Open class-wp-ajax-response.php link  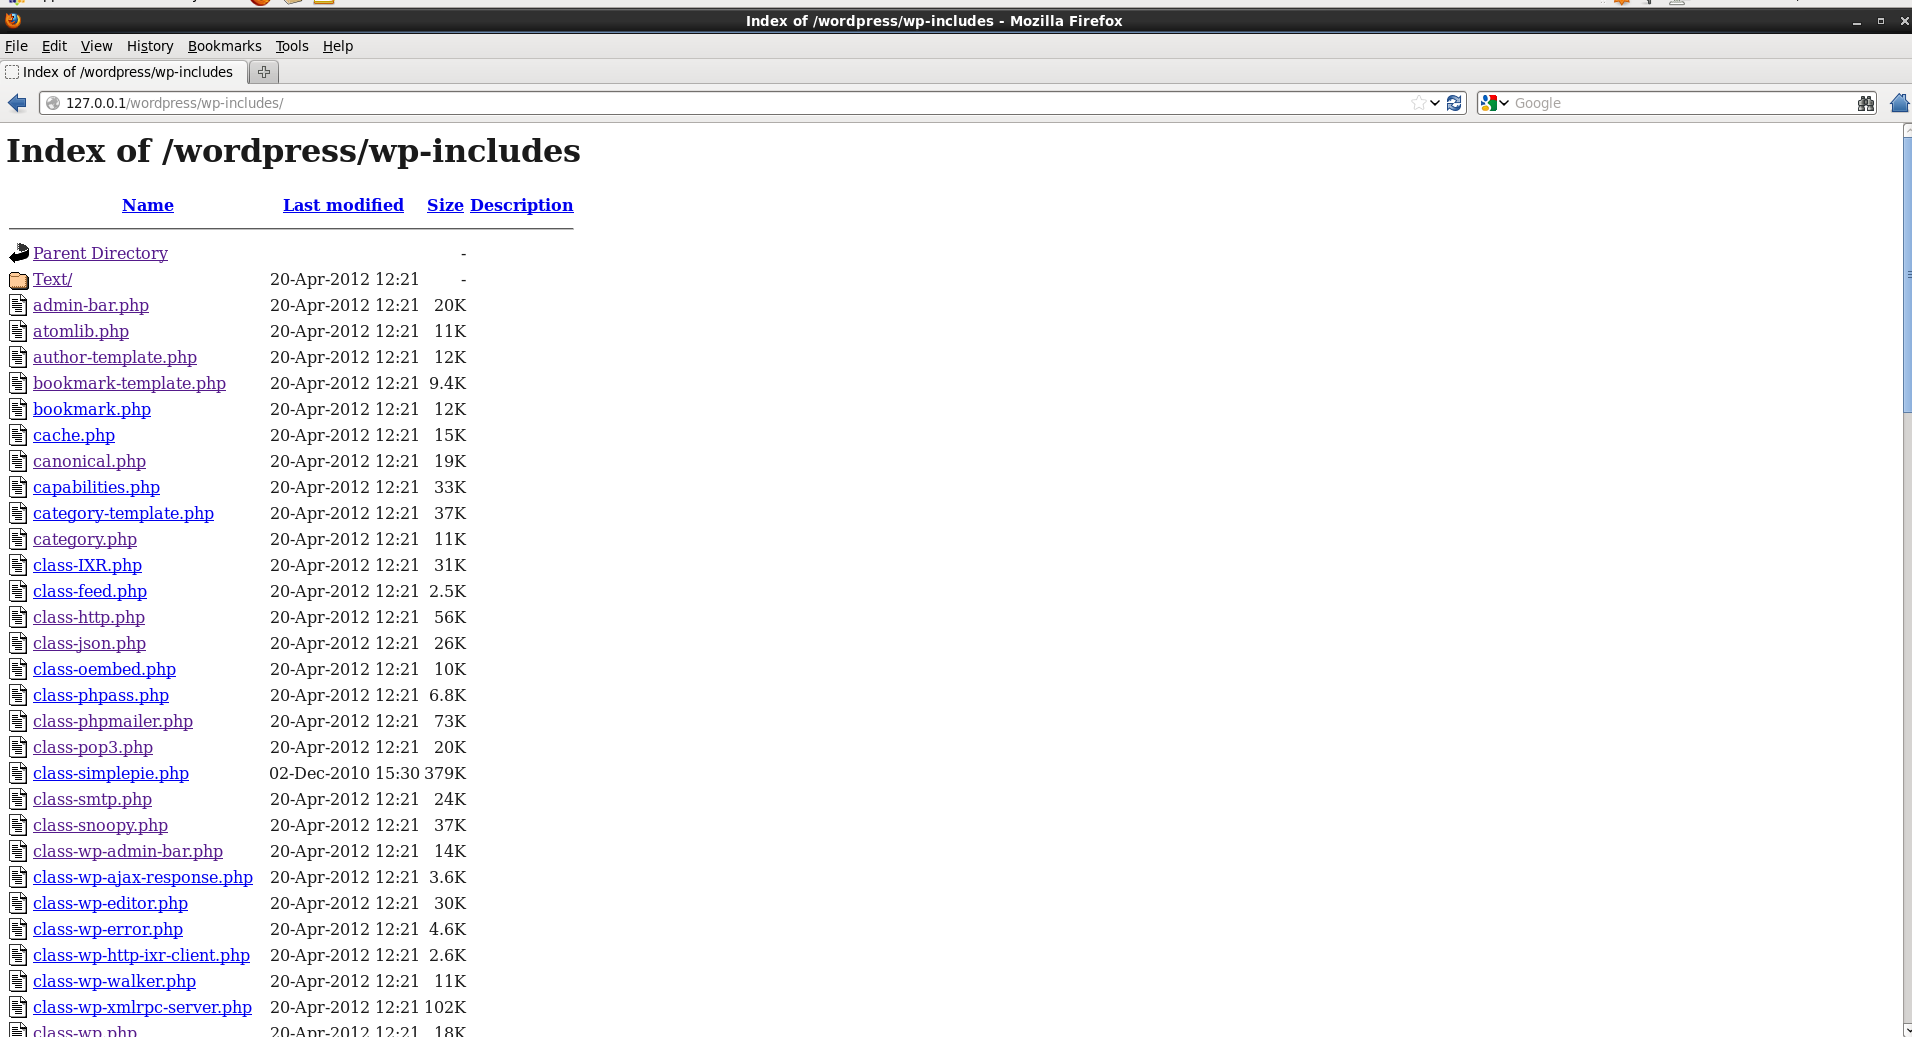pos(143,877)
